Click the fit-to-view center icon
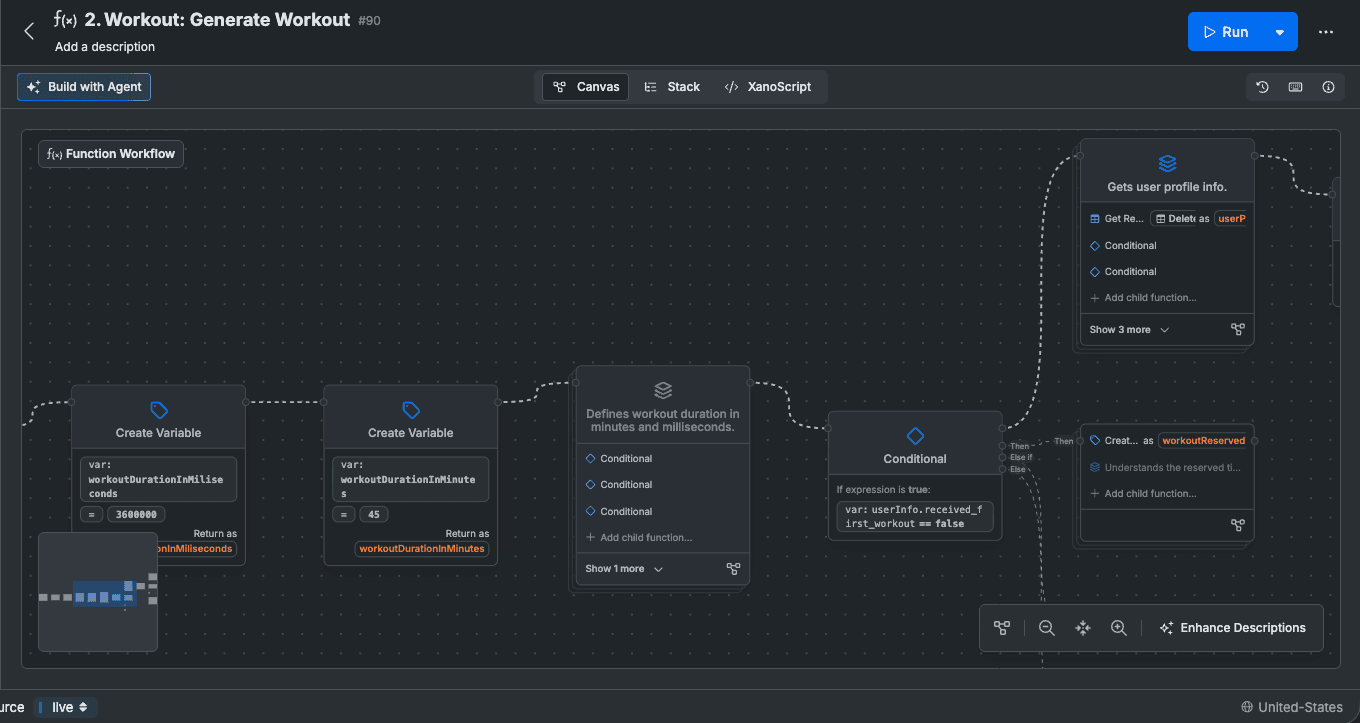1360x723 pixels. (1083, 628)
